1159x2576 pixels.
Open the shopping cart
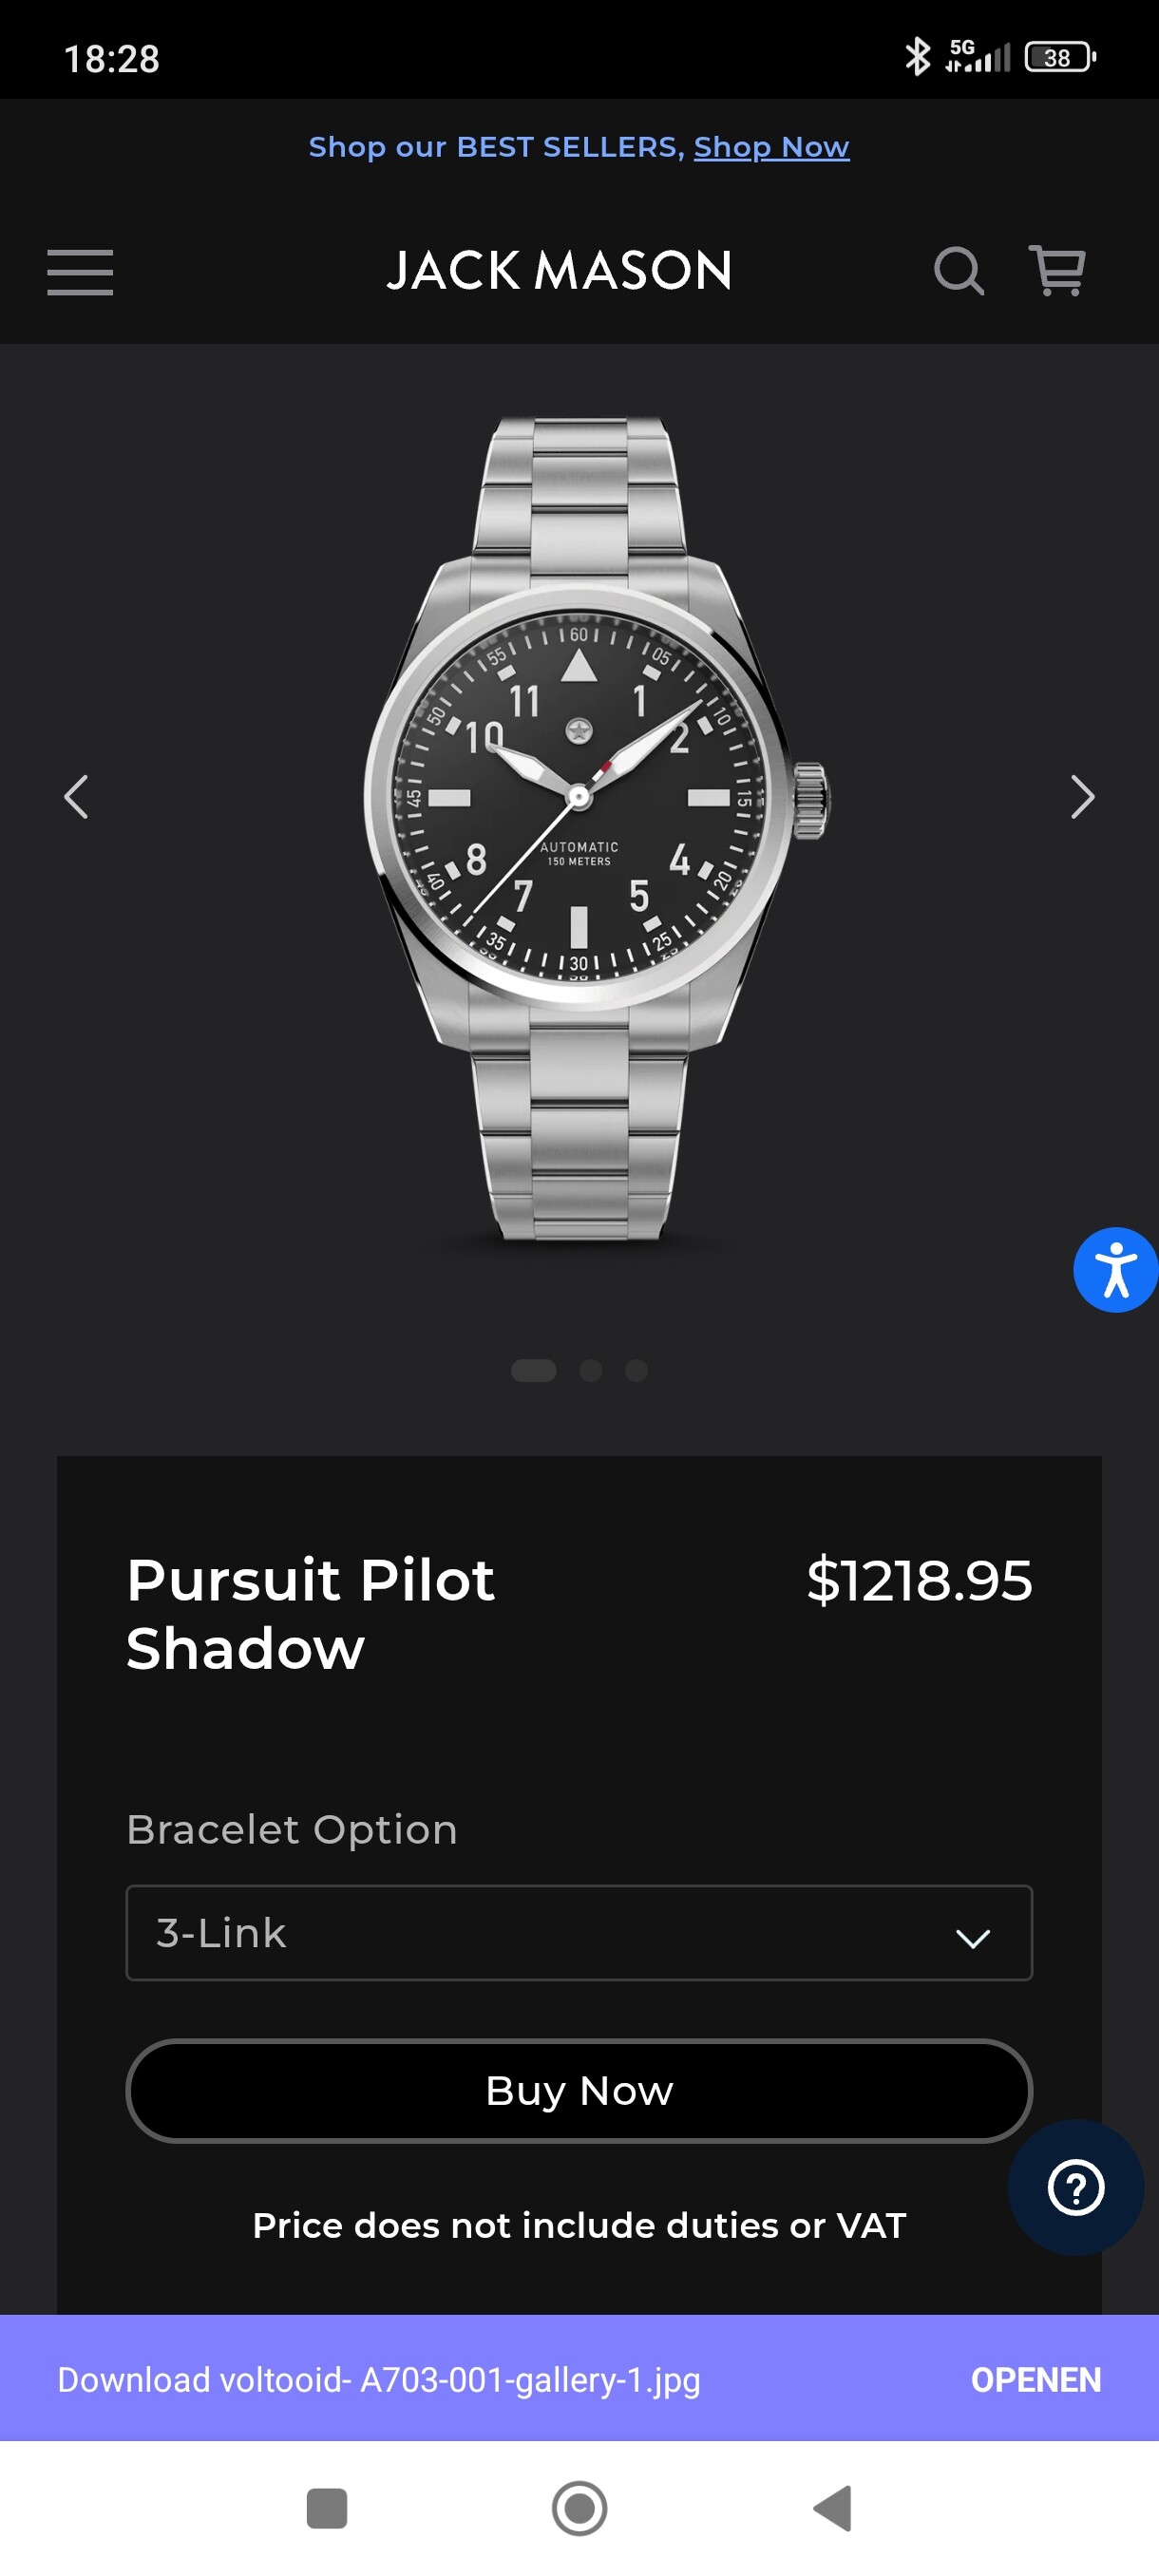(1057, 272)
